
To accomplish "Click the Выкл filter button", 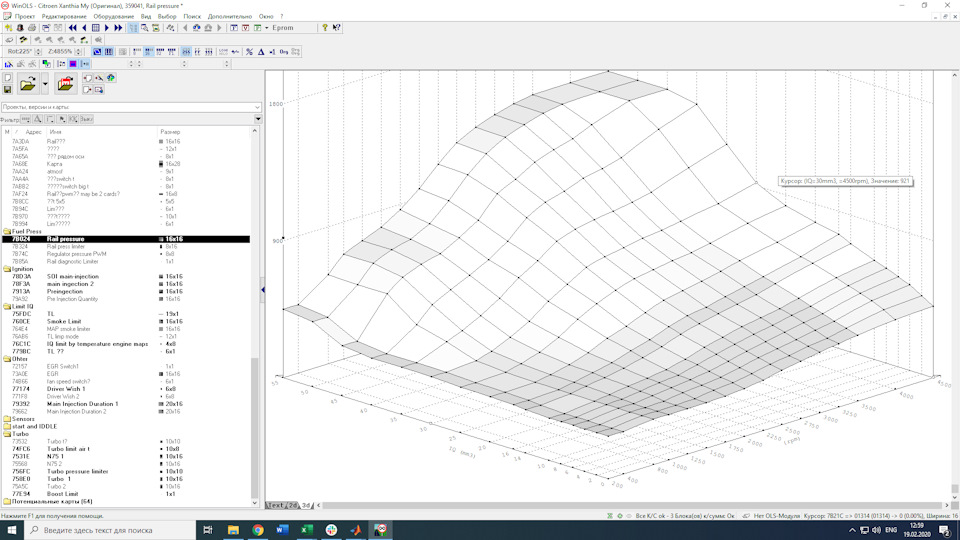I will [86, 119].
